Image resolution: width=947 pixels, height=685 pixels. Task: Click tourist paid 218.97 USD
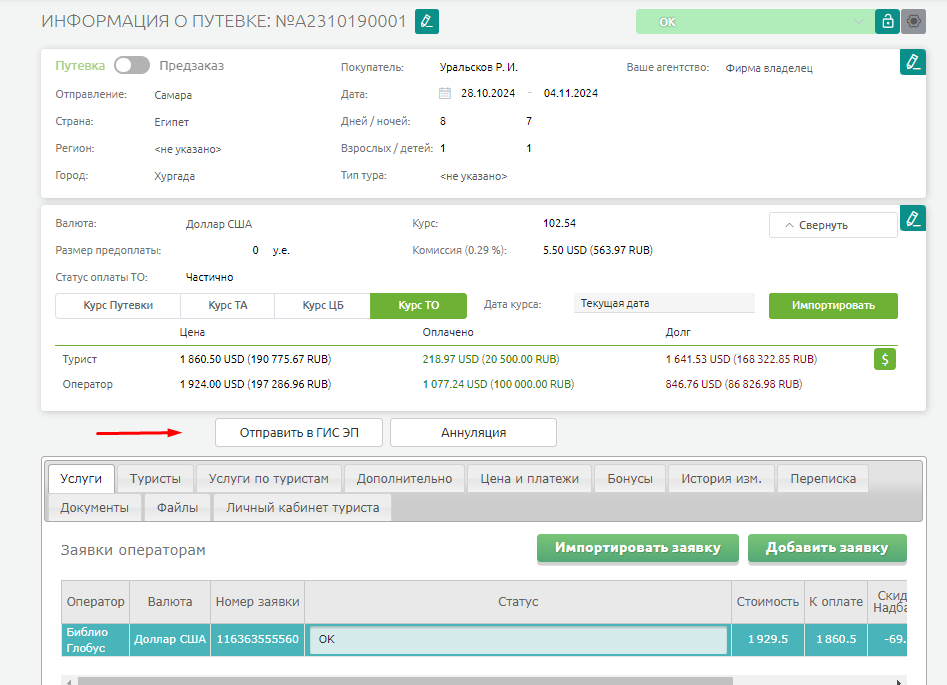491,359
